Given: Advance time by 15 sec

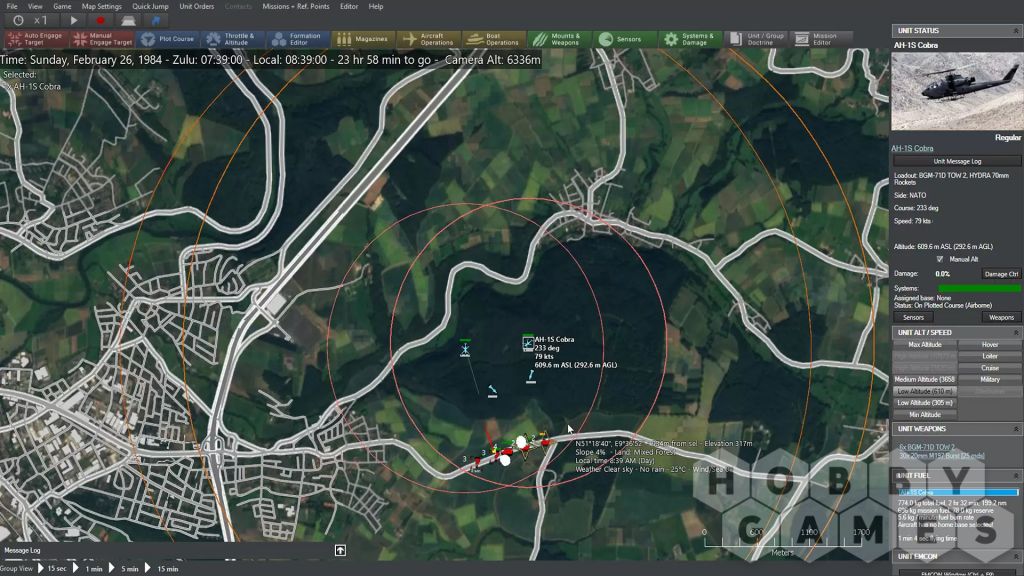Looking at the screenshot, I should click(x=53, y=568).
